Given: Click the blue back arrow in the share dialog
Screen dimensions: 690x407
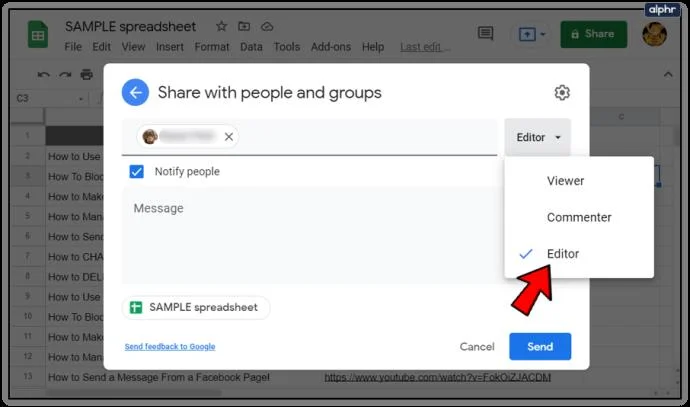Looking at the screenshot, I should [135, 92].
